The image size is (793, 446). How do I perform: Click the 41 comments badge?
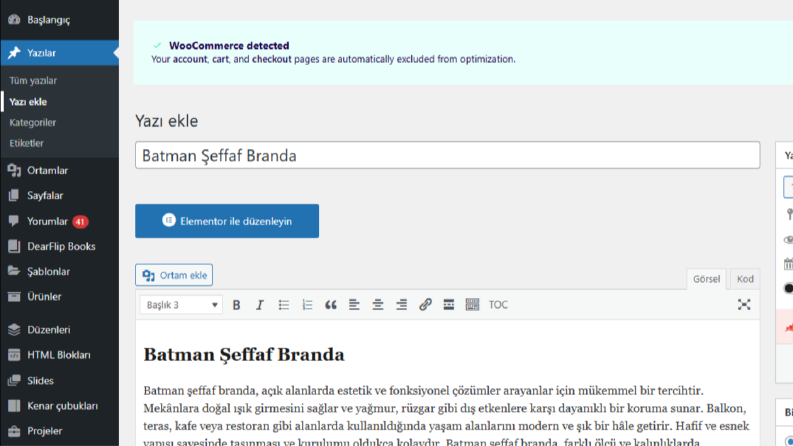[x=80, y=221]
